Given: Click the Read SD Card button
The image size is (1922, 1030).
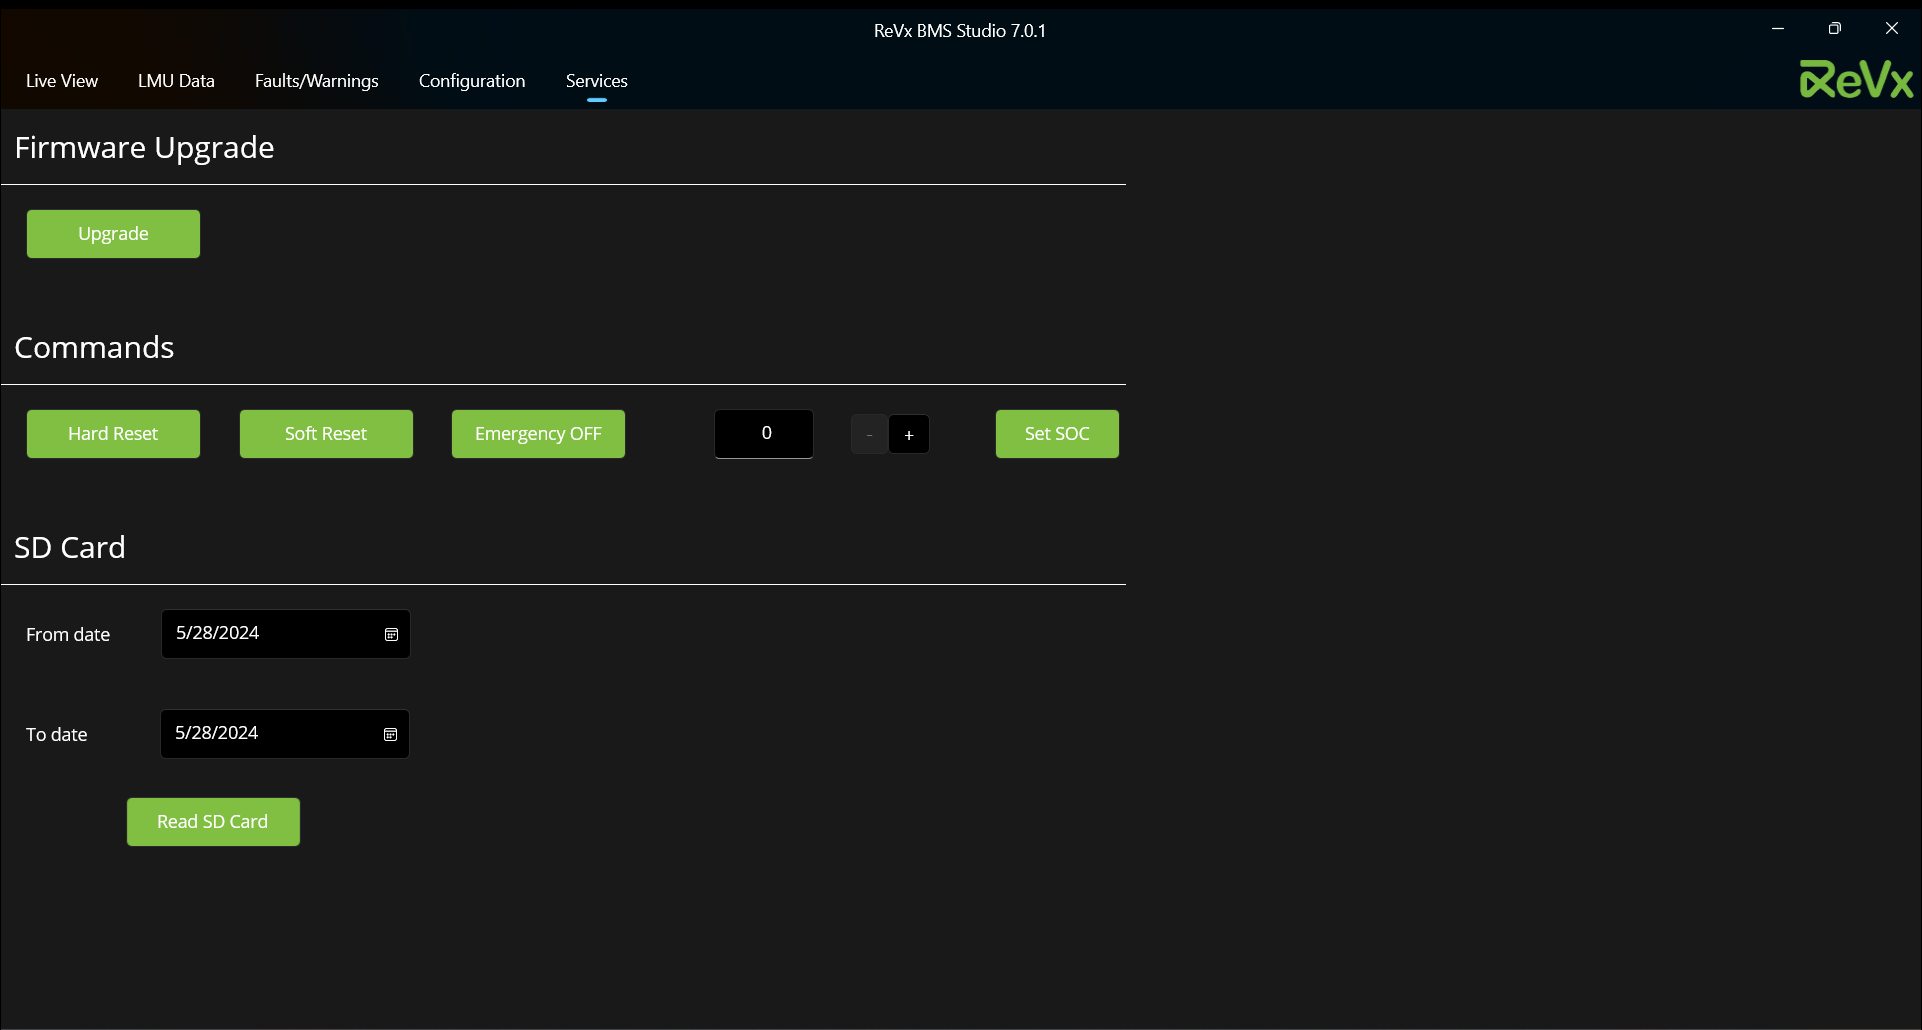Looking at the screenshot, I should (x=213, y=822).
